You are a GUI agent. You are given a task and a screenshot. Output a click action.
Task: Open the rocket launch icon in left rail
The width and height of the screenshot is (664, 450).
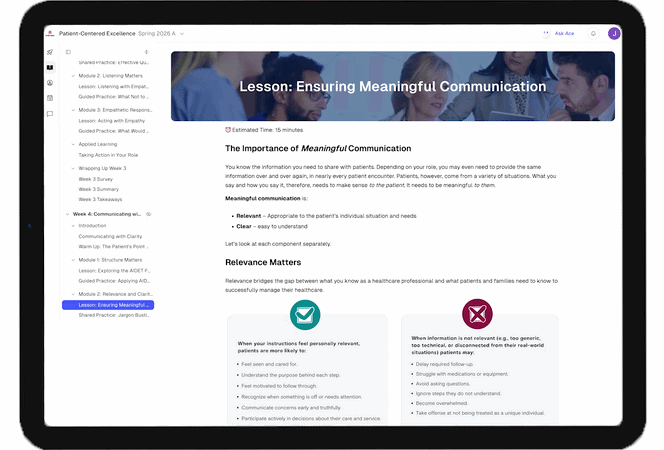(x=50, y=52)
